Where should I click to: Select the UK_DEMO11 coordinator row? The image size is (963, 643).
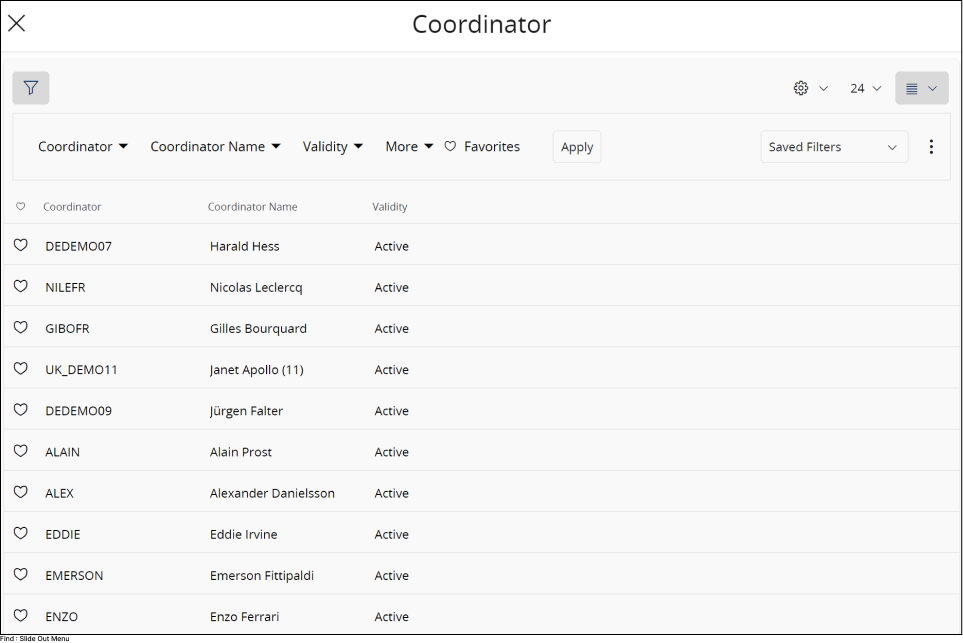[81, 369]
